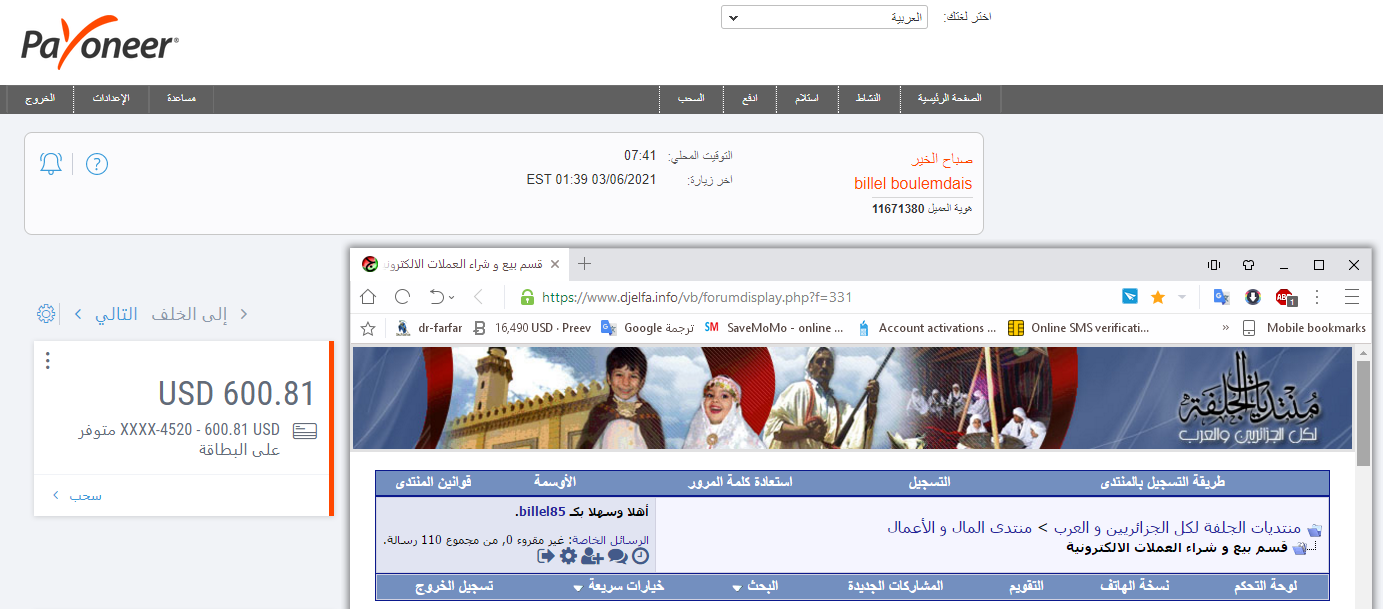Reload the djelfa.info page
Image resolution: width=1383 pixels, height=609 pixels.
point(403,297)
